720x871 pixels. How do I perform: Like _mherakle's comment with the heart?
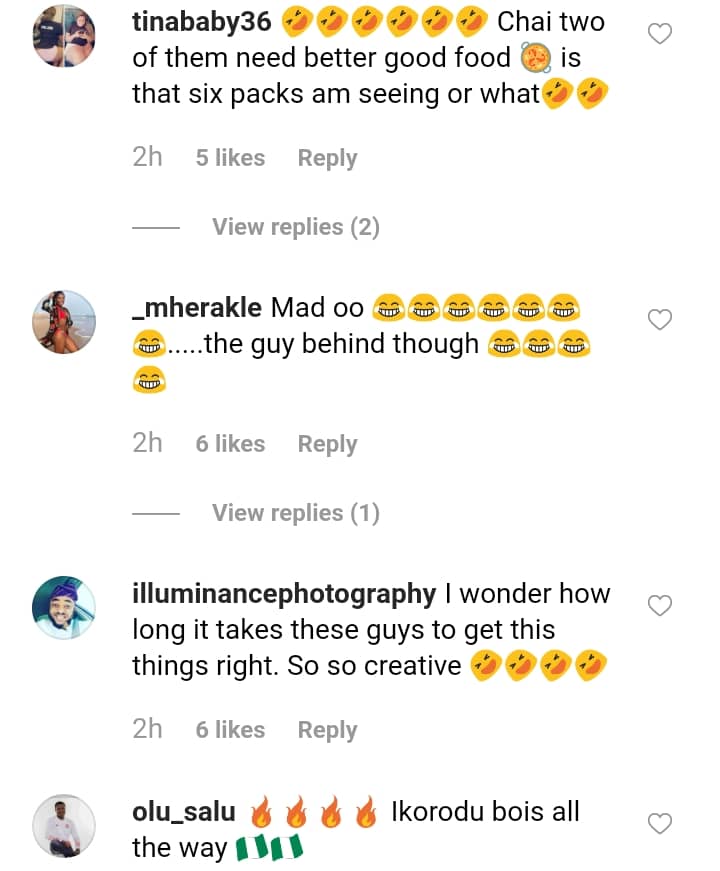(x=660, y=320)
